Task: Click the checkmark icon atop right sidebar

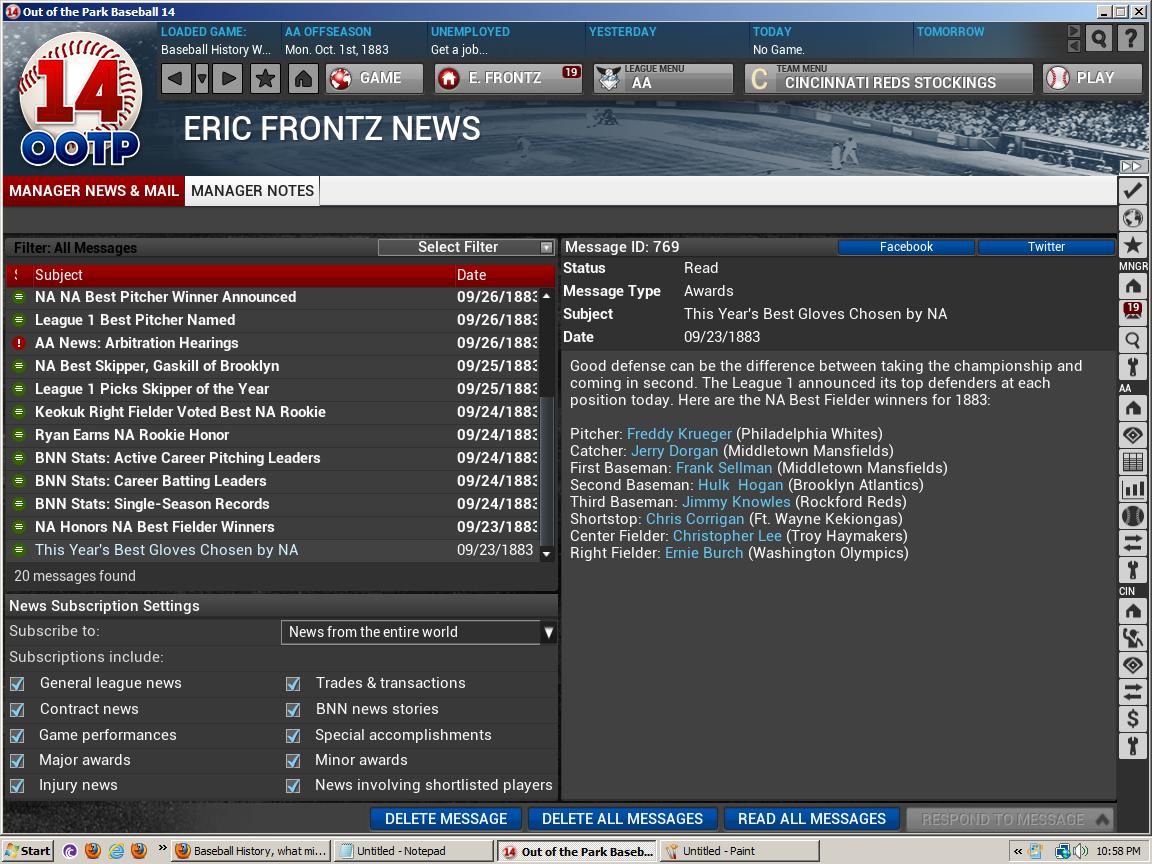Action: point(1132,190)
